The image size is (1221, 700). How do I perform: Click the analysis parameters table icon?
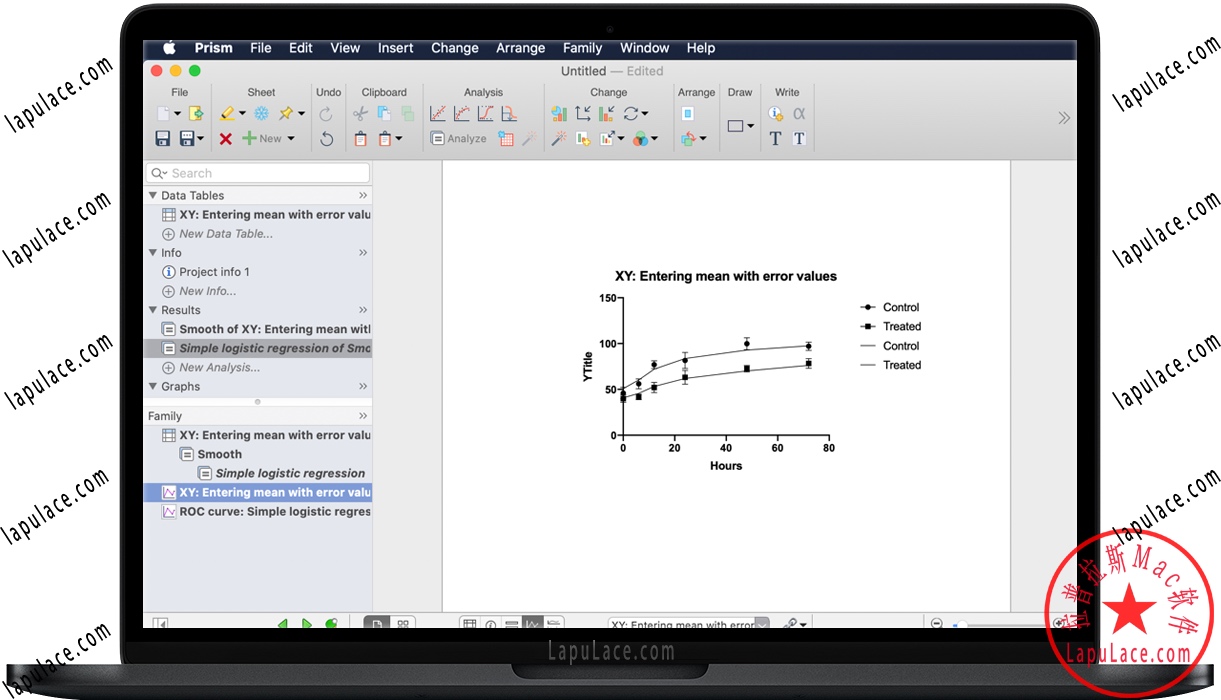506,139
